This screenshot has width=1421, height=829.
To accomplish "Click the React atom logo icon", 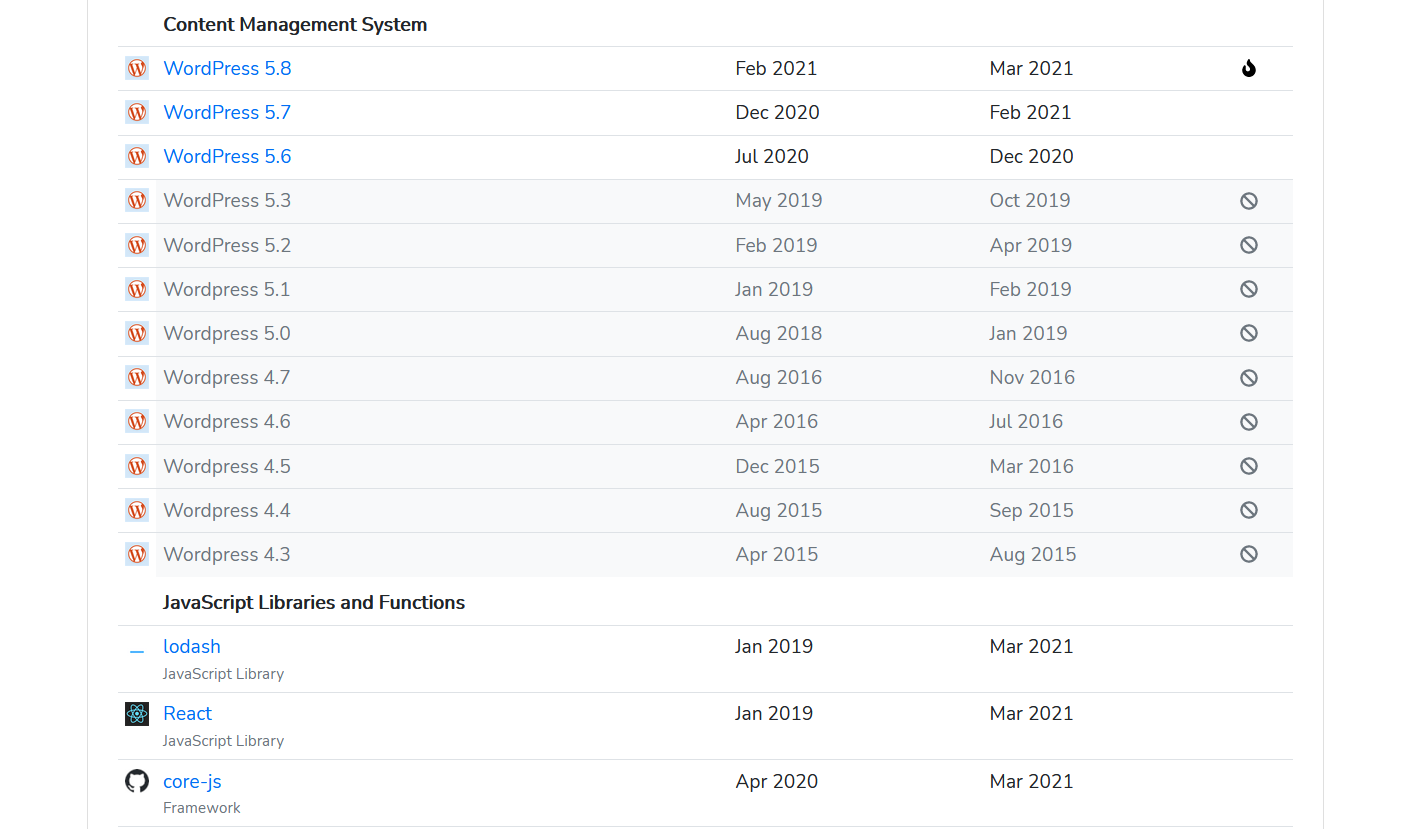I will 137,714.
